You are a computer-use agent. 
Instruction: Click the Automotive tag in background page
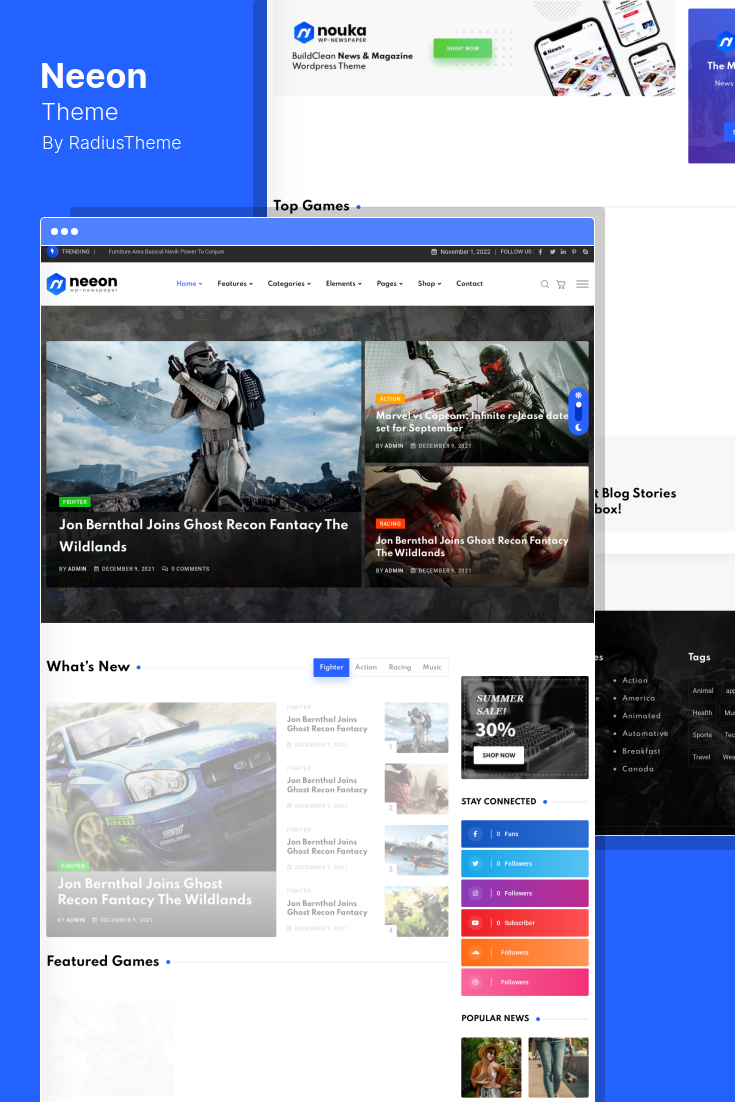645,733
